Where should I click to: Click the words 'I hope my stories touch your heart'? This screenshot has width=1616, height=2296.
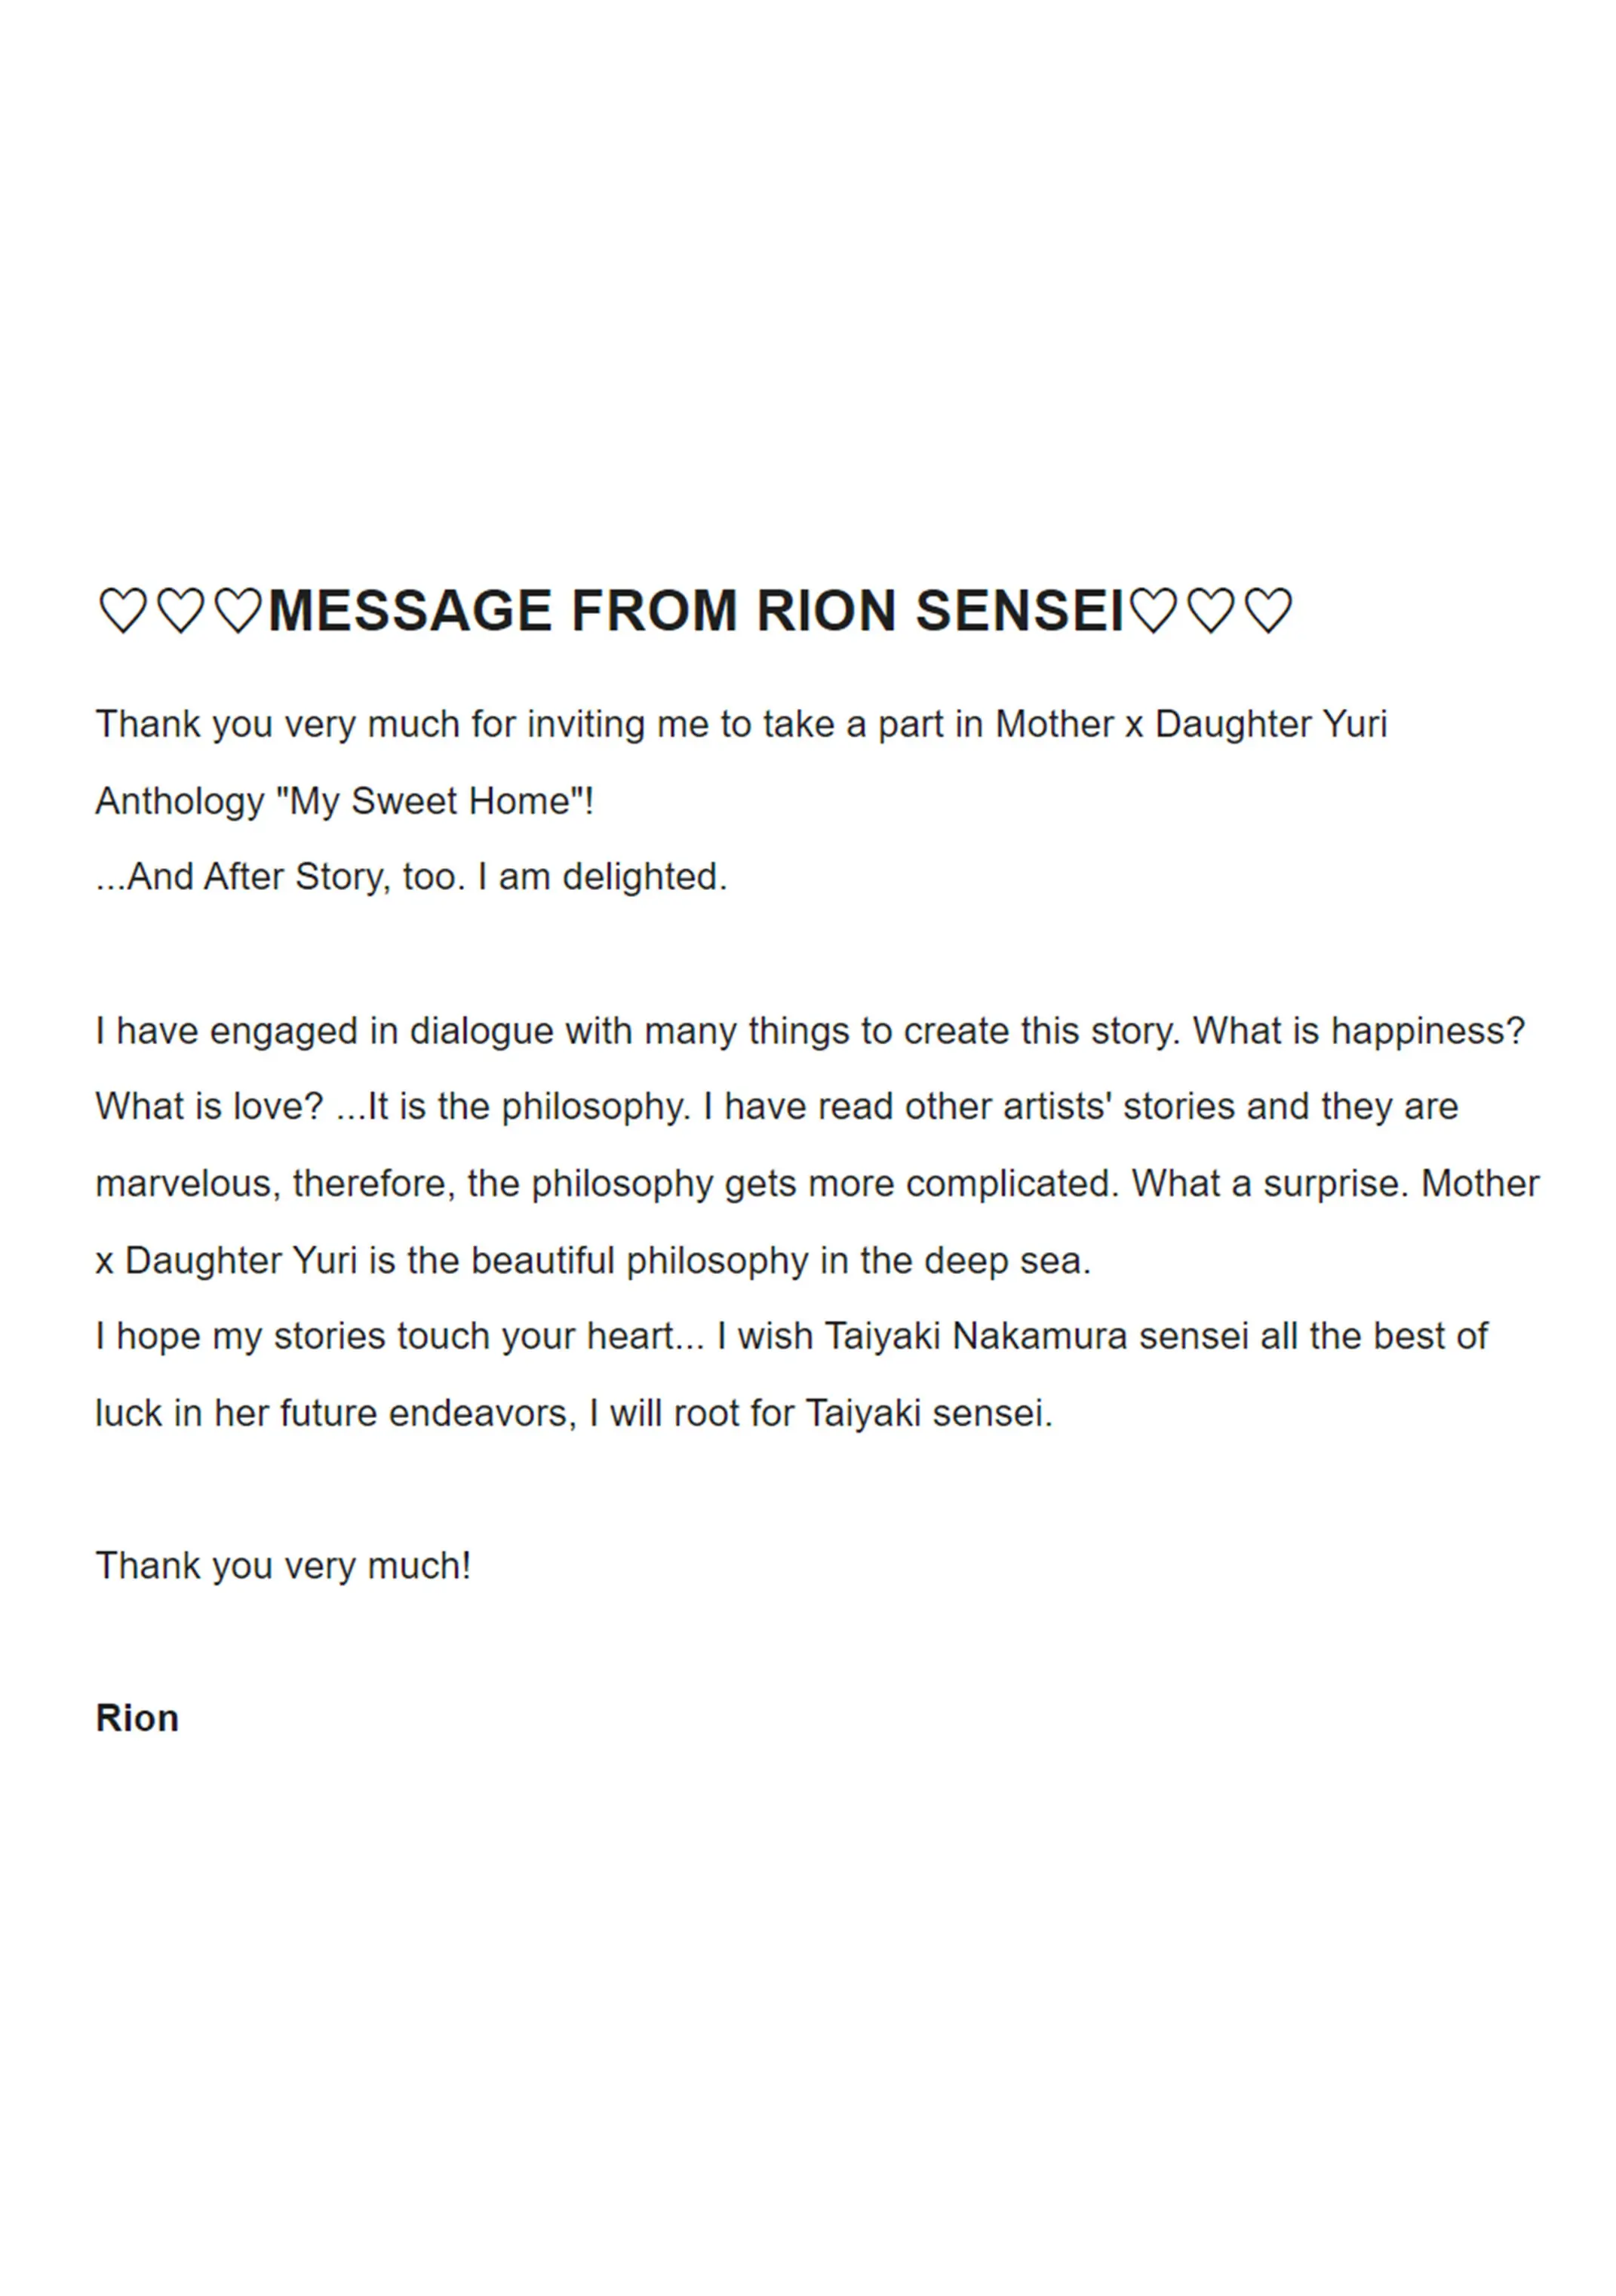click(x=385, y=1337)
